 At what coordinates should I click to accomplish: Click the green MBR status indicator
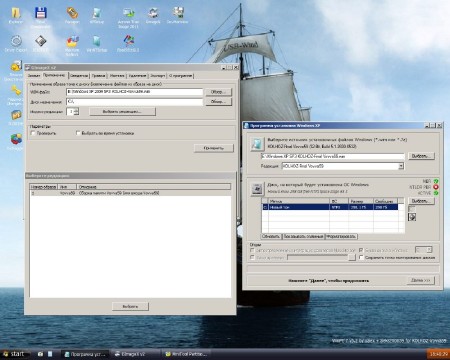pyautogui.click(x=436, y=181)
